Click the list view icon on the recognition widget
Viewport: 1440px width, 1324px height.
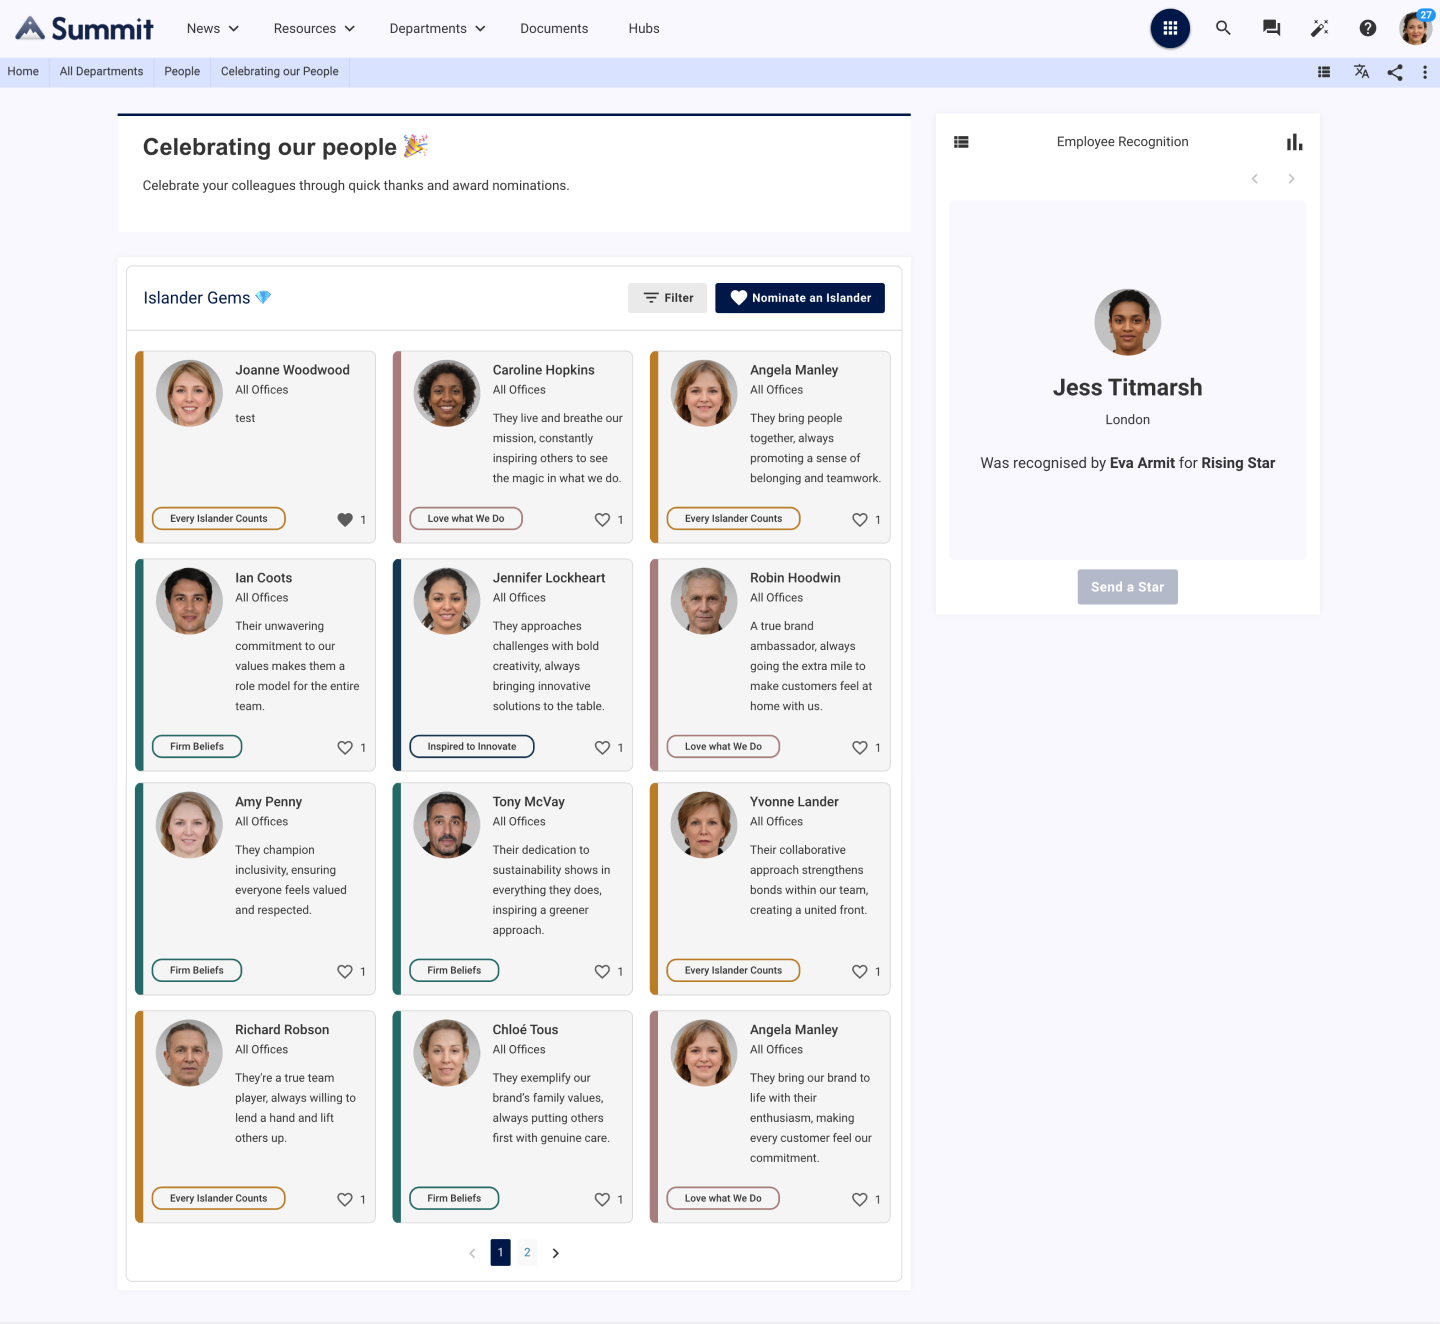(x=961, y=142)
